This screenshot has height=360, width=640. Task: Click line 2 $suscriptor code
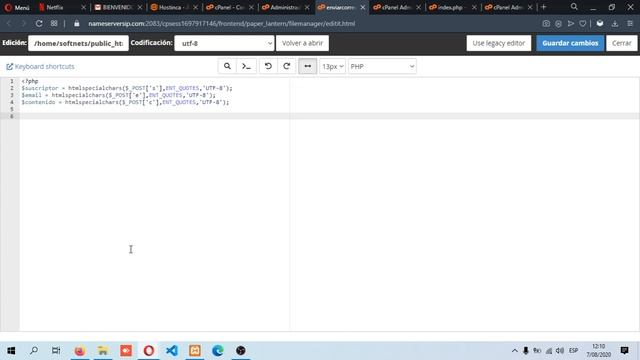click(127, 88)
